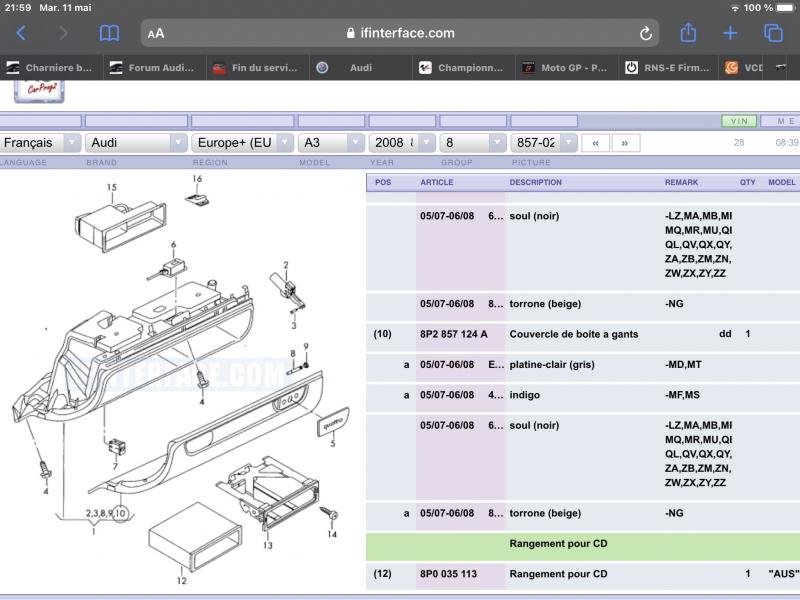The image size is (800, 600).
Task: Open the Europe+ region dropdown
Action: (242, 143)
